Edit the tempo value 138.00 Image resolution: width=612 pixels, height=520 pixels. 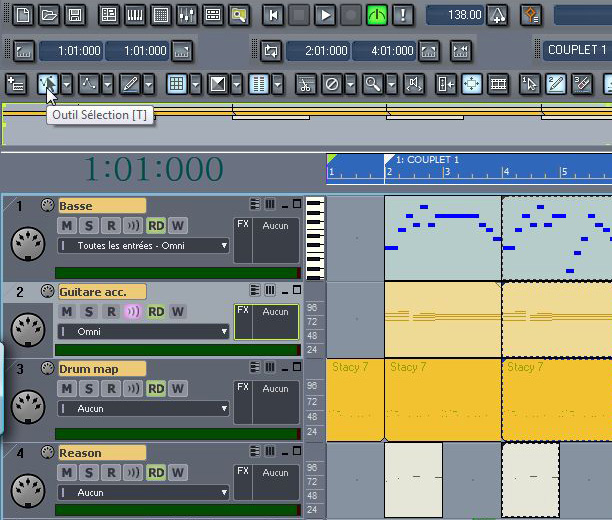[x=455, y=15]
